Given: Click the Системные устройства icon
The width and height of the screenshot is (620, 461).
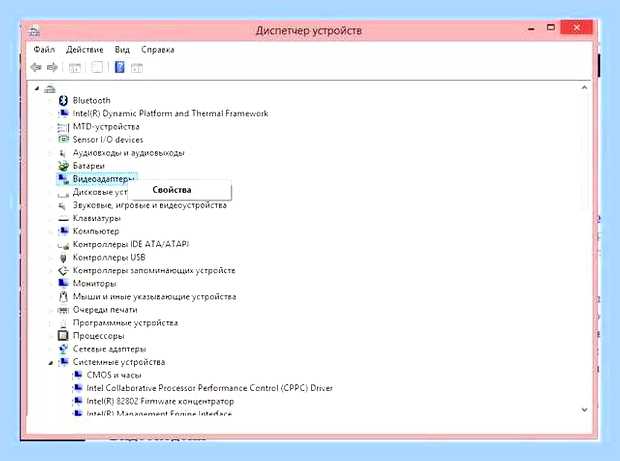Looking at the screenshot, I should (63, 362).
